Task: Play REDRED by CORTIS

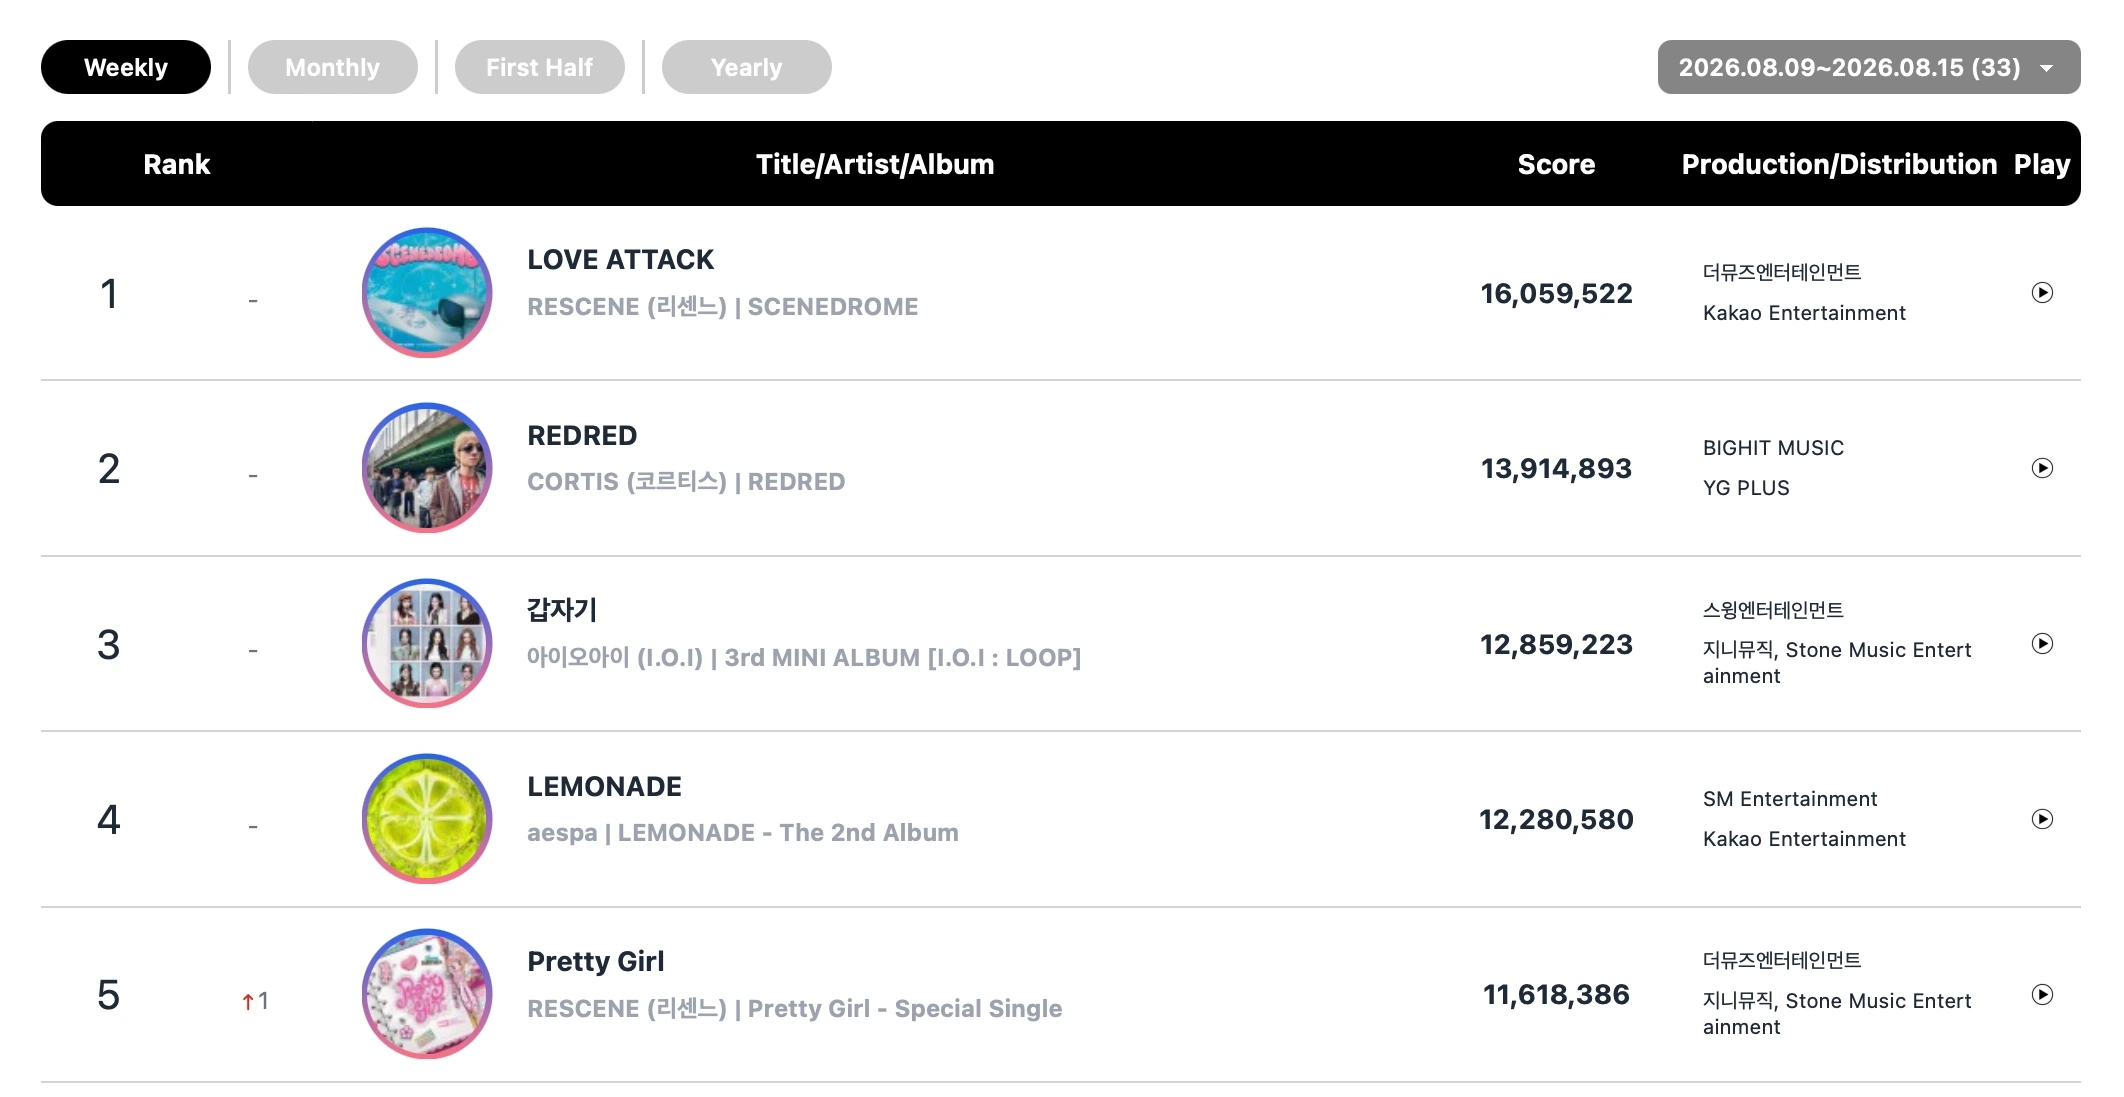Action: [x=2042, y=468]
